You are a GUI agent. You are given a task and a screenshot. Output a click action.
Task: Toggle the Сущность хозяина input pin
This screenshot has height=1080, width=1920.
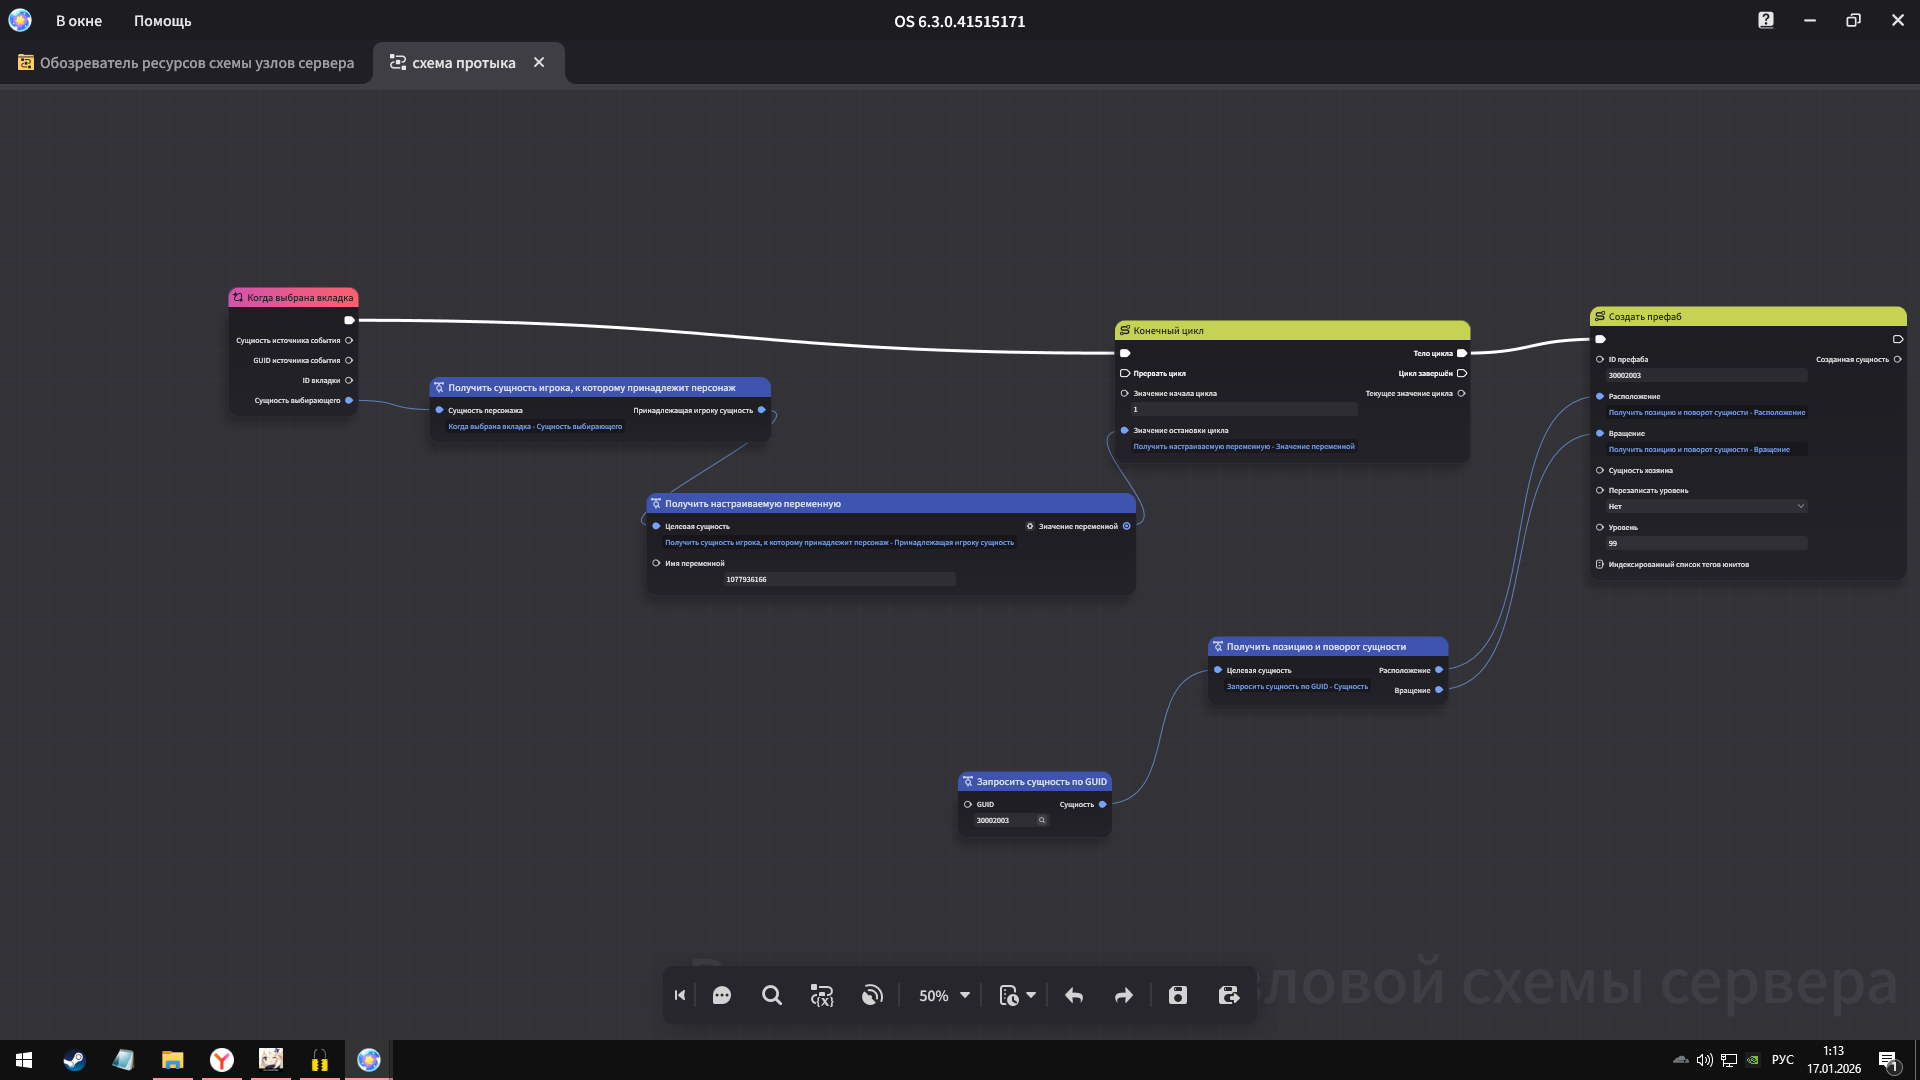(x=1600, y=470)
